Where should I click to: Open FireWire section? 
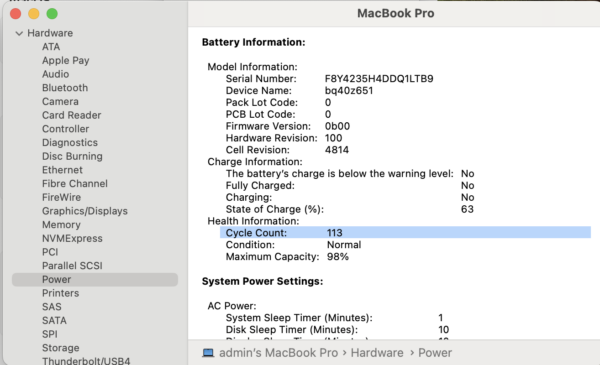pos(62,197)
